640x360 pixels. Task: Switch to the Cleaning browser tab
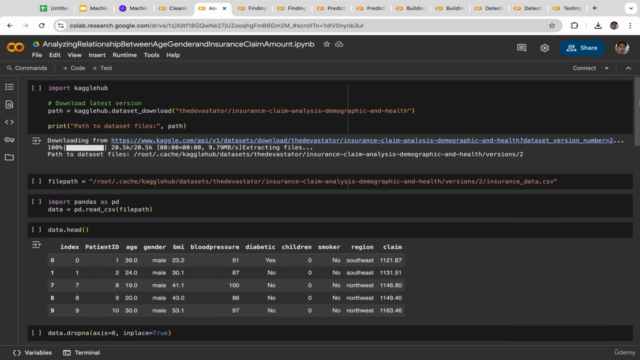pos(173,8)
